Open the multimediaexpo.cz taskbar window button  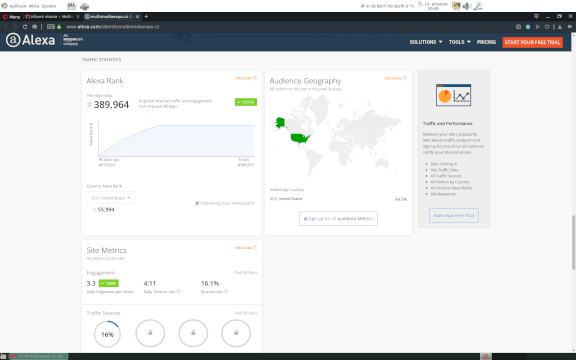click(x=39, y=356)
